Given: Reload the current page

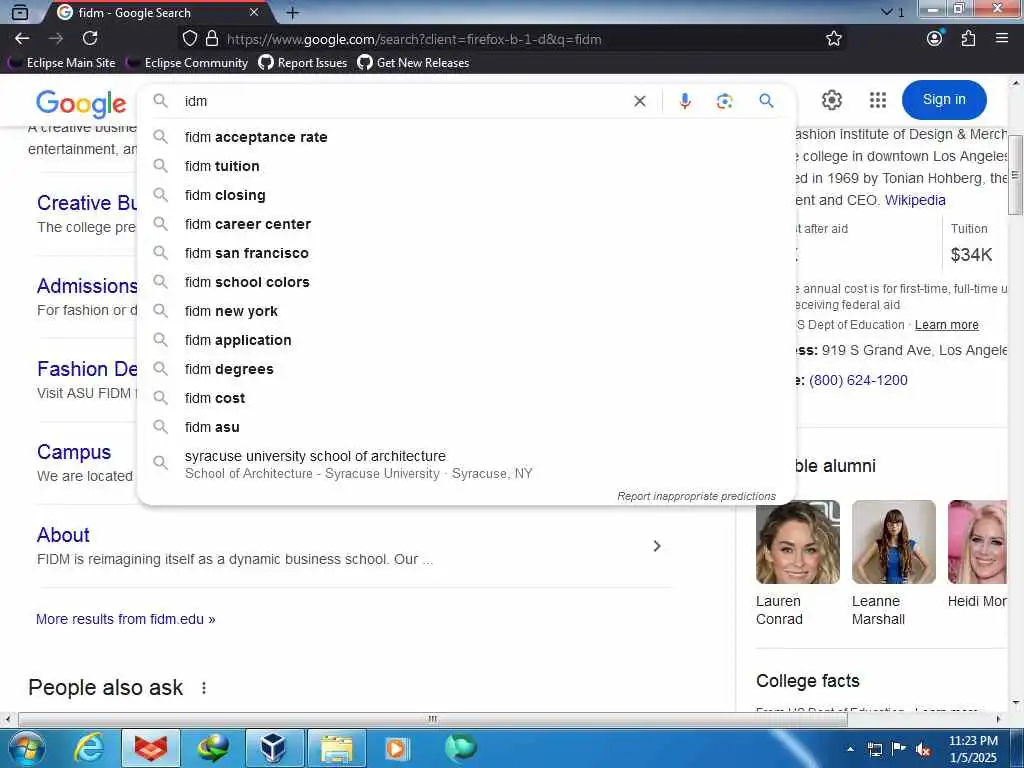Looking at the screenshot, I should tap(90, 39).
